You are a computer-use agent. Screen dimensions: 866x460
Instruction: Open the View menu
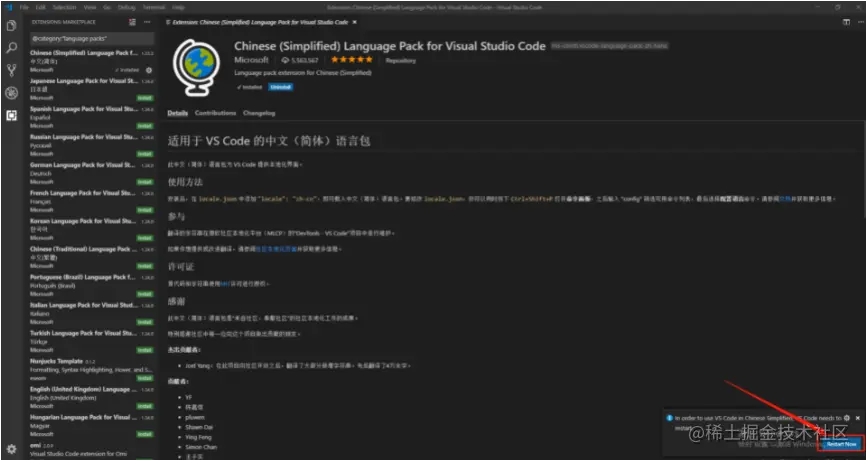[x=89, y=7]
